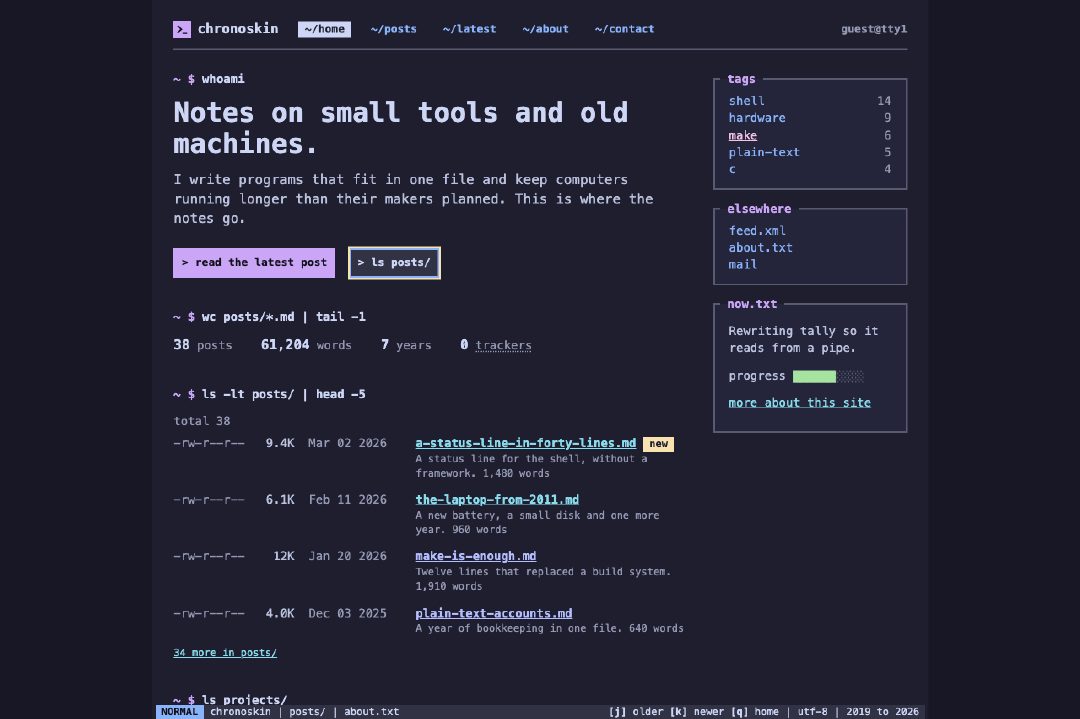
Task: Select the 'make' tag
Action: [742, 135]
